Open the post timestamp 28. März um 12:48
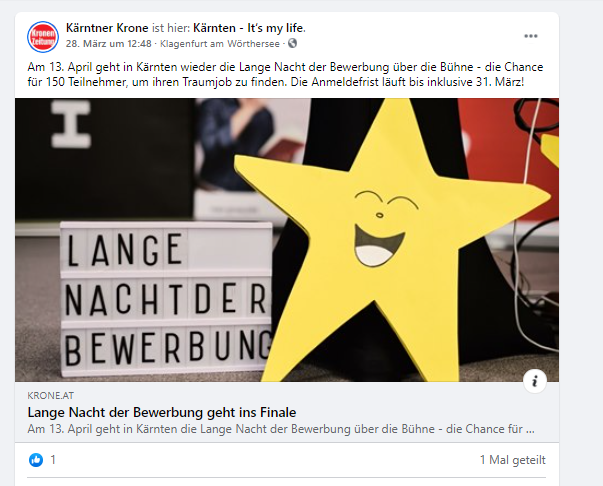Viewport: 603px width, 486px height. click(108, 44)
